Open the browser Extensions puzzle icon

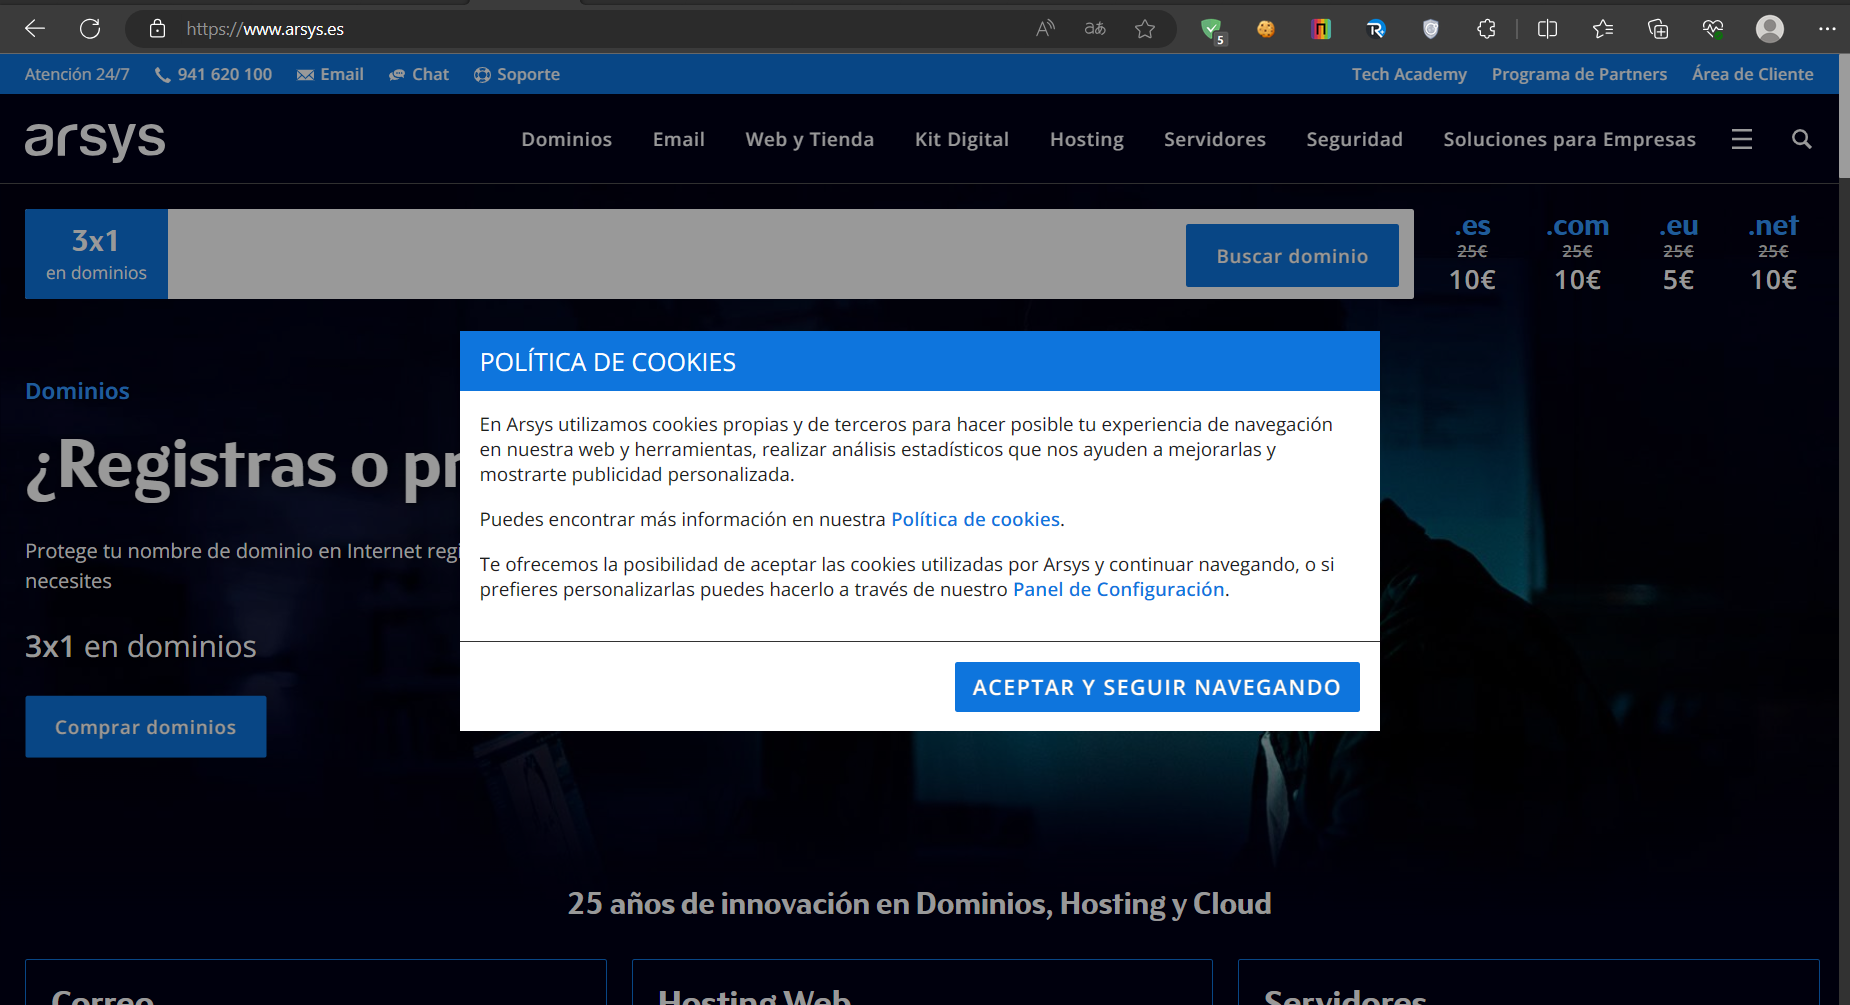[1487, 28]
